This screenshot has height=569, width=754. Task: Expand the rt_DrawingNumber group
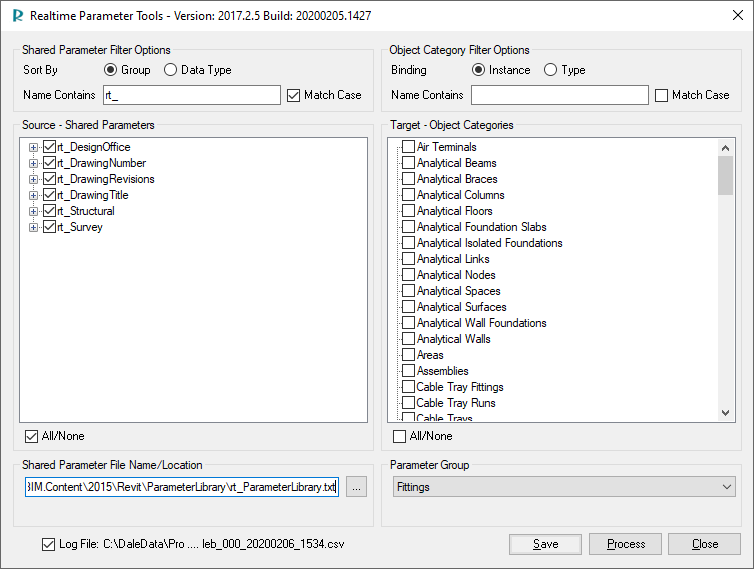33,164
